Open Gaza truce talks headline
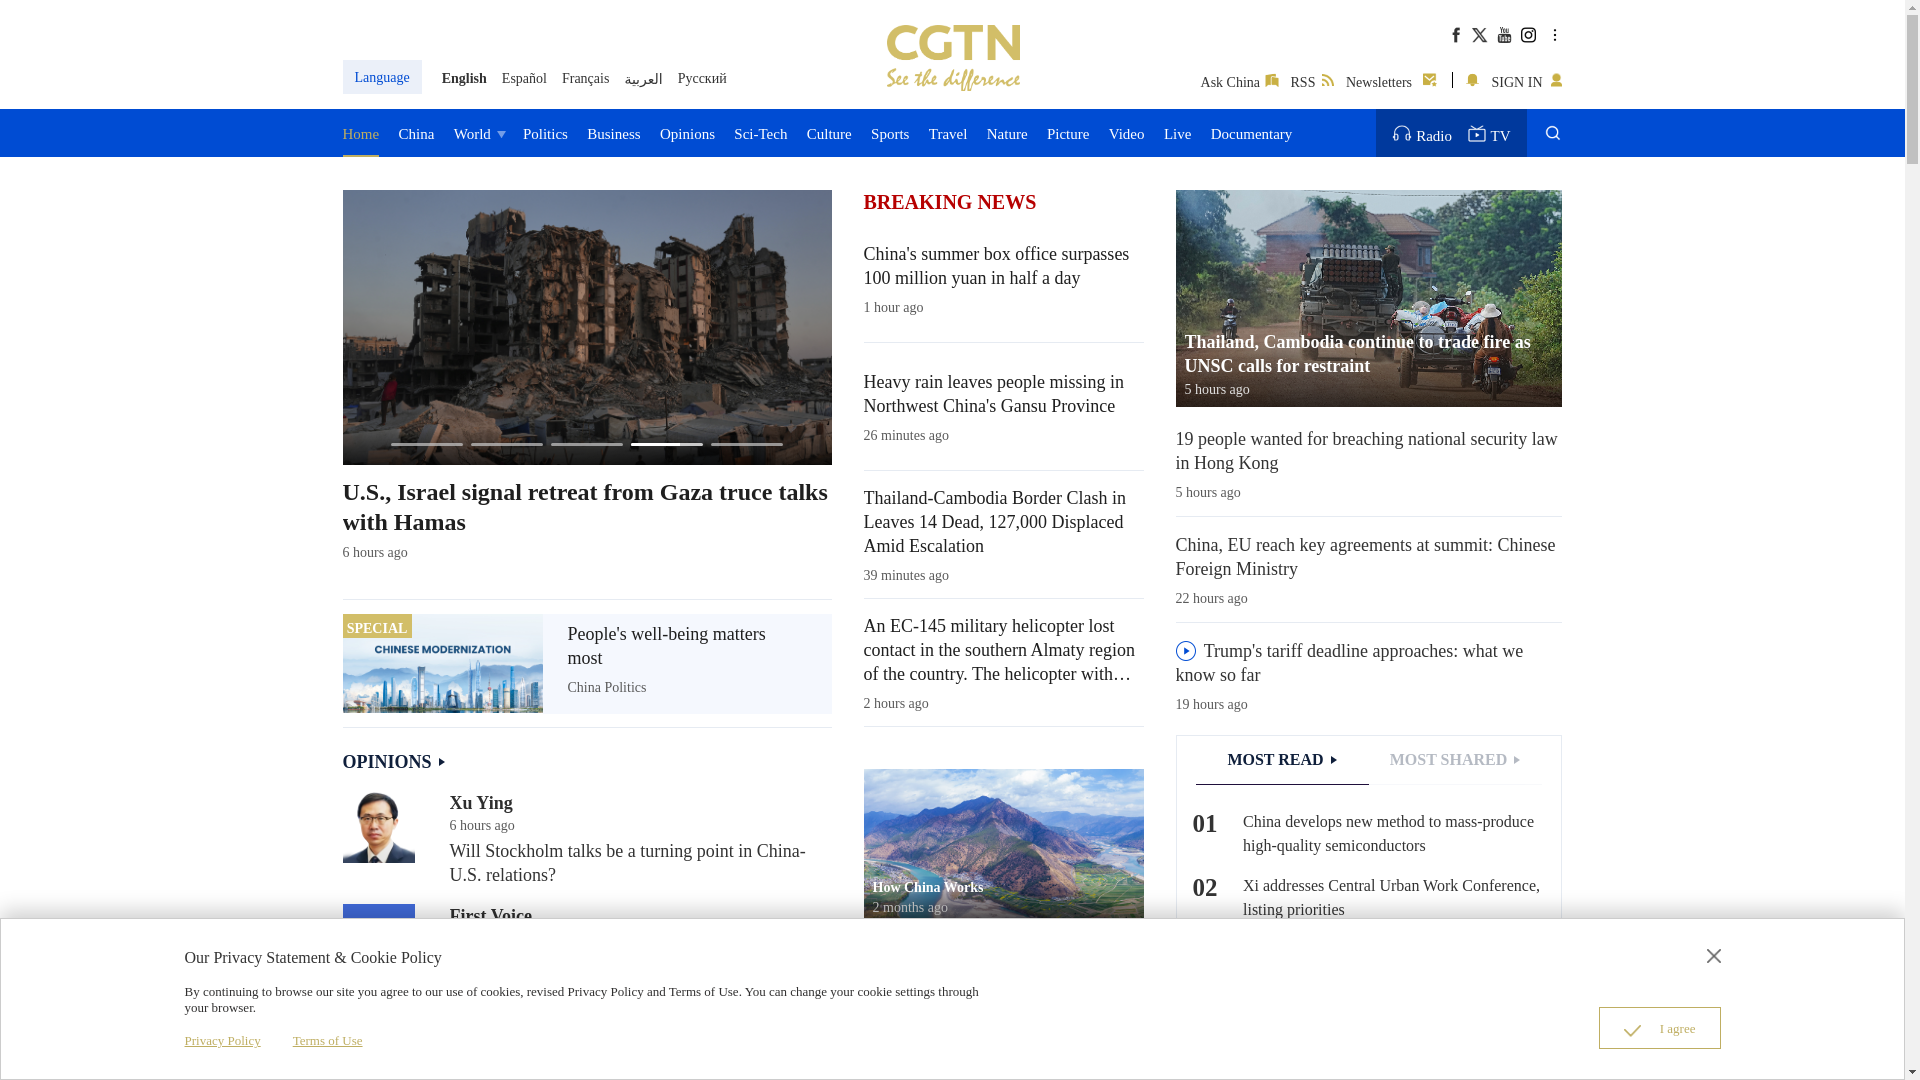 (x=585, y=507)
